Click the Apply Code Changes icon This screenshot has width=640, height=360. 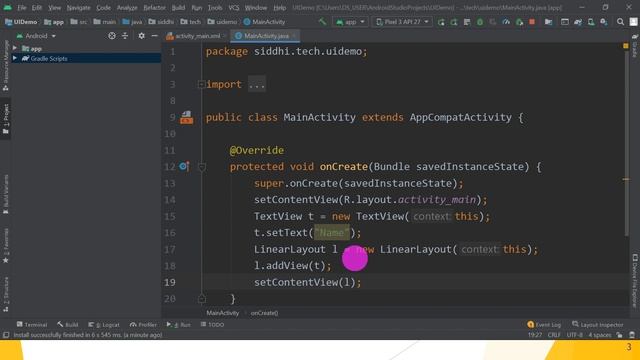(467, 22)
